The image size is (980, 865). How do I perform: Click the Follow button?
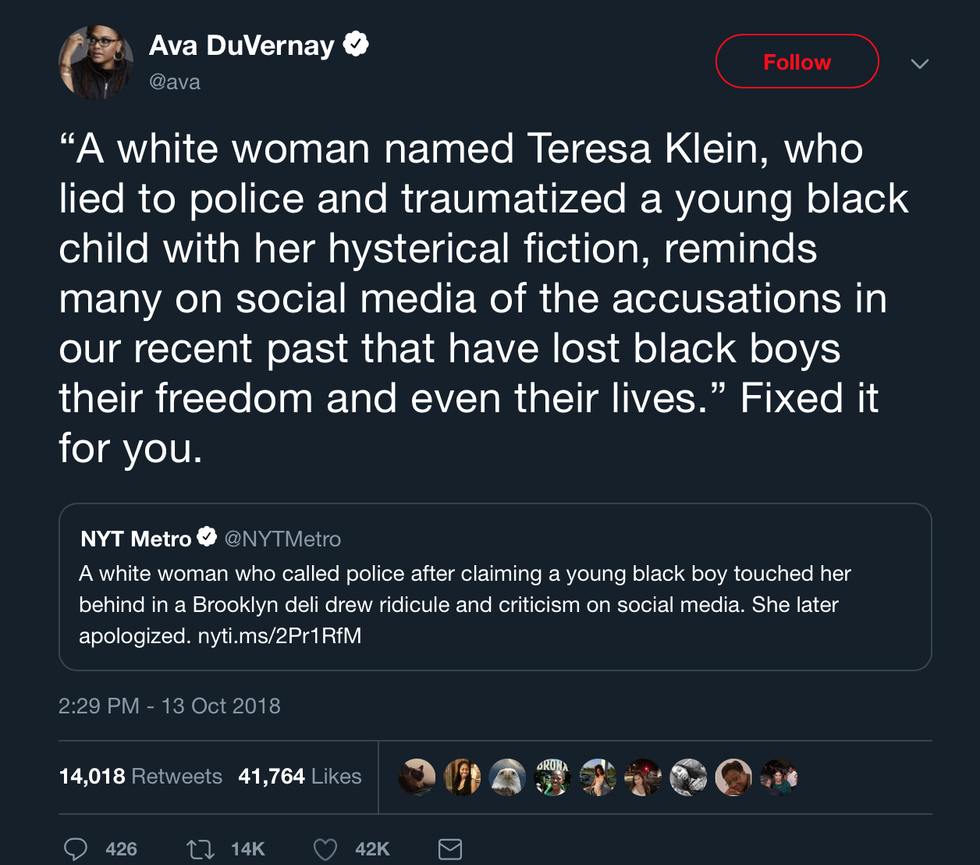click(x=797, y=62)
